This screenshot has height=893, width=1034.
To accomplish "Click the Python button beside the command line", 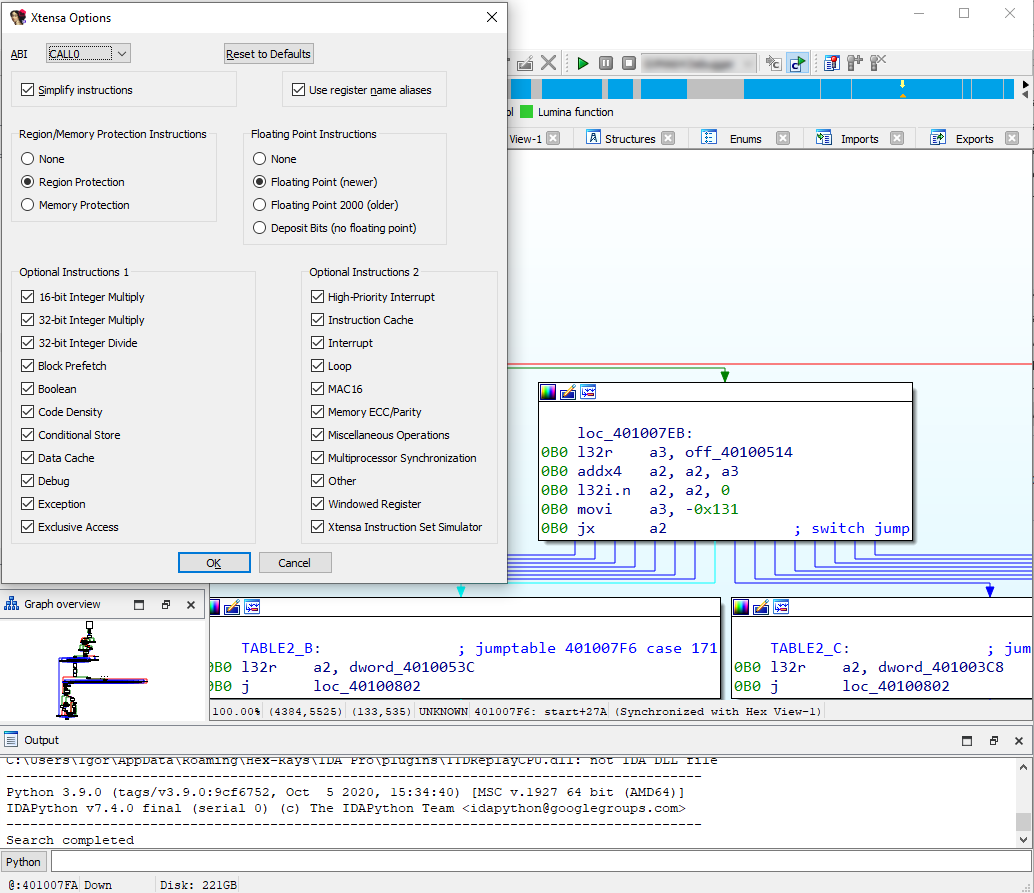I will 24,862.
